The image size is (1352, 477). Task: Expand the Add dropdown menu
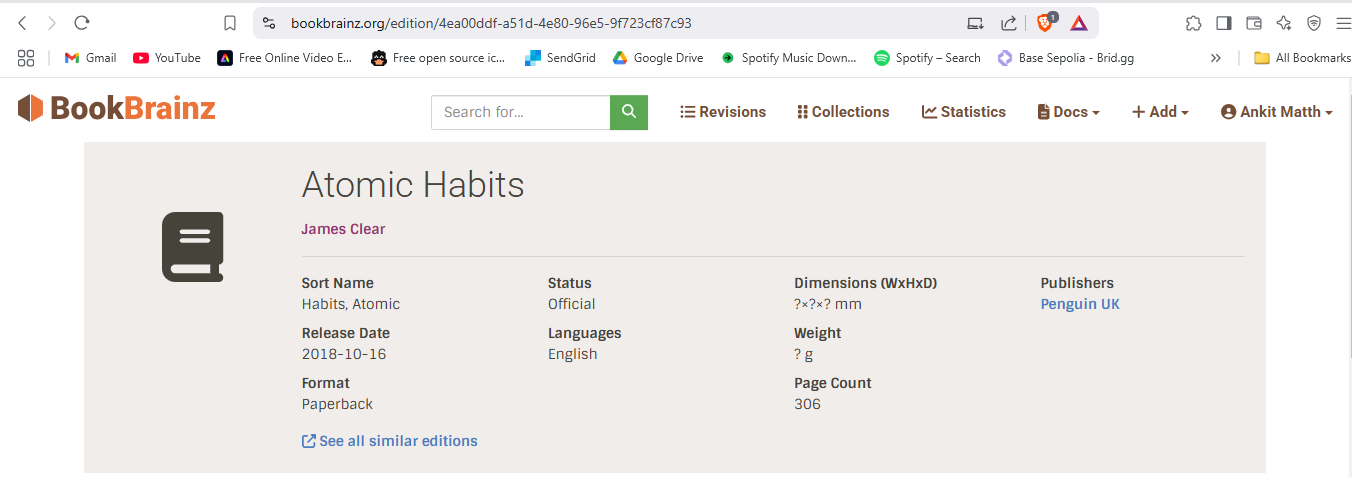[1160, 112]
